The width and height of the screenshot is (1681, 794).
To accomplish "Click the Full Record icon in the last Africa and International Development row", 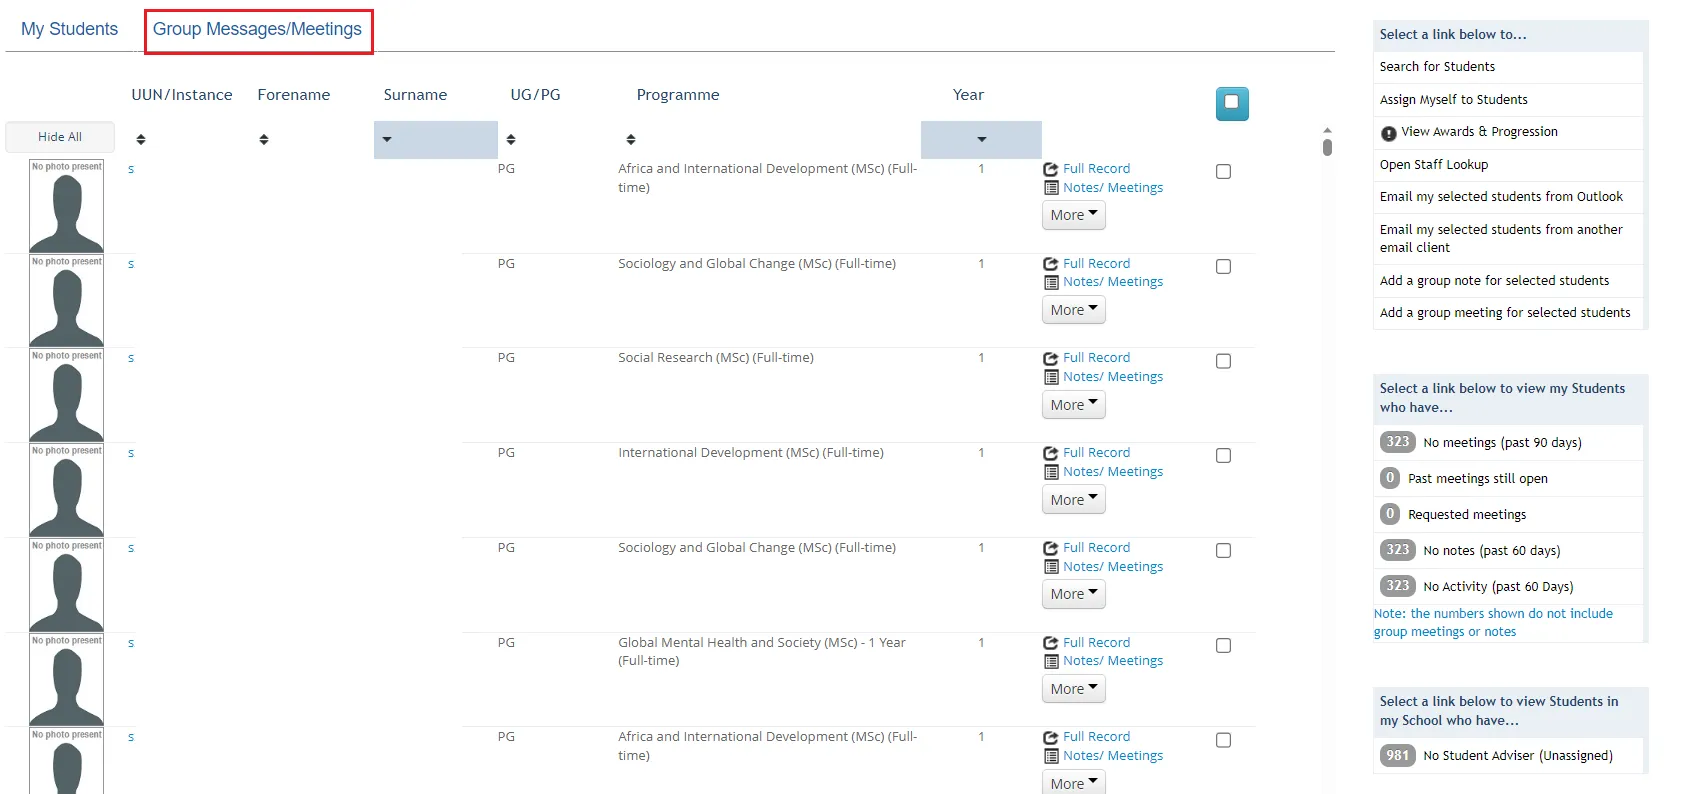I will click(x=1051, y=737).
